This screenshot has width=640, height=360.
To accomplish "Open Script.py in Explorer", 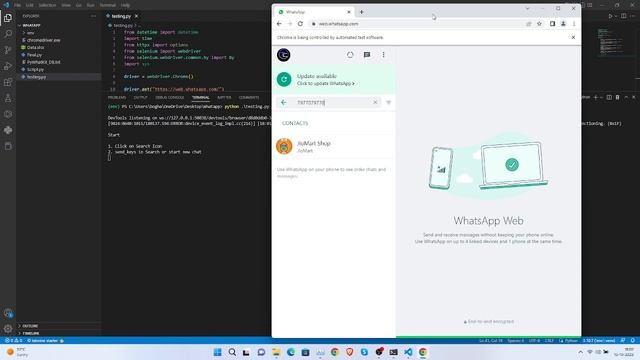I will click(35, 69).
